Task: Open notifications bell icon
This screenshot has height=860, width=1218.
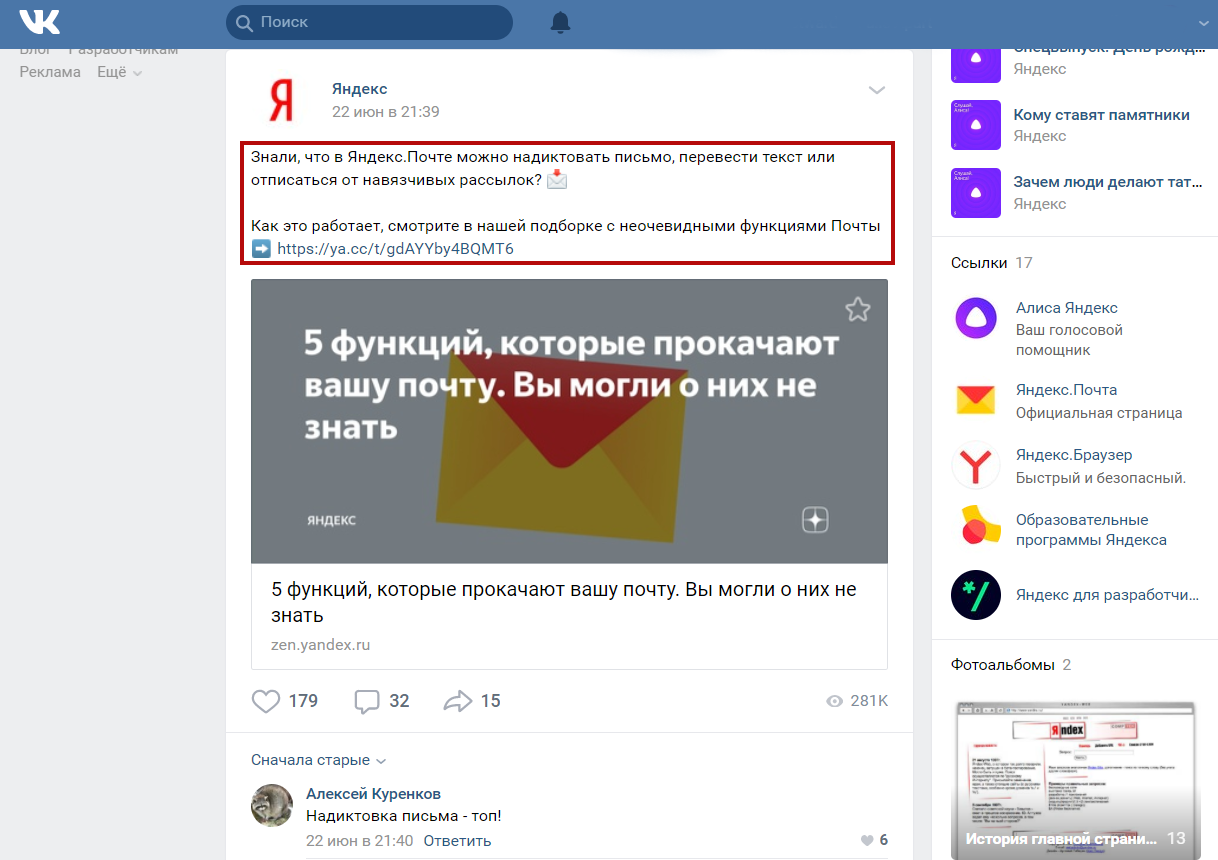Action: (x=561, y=22)
